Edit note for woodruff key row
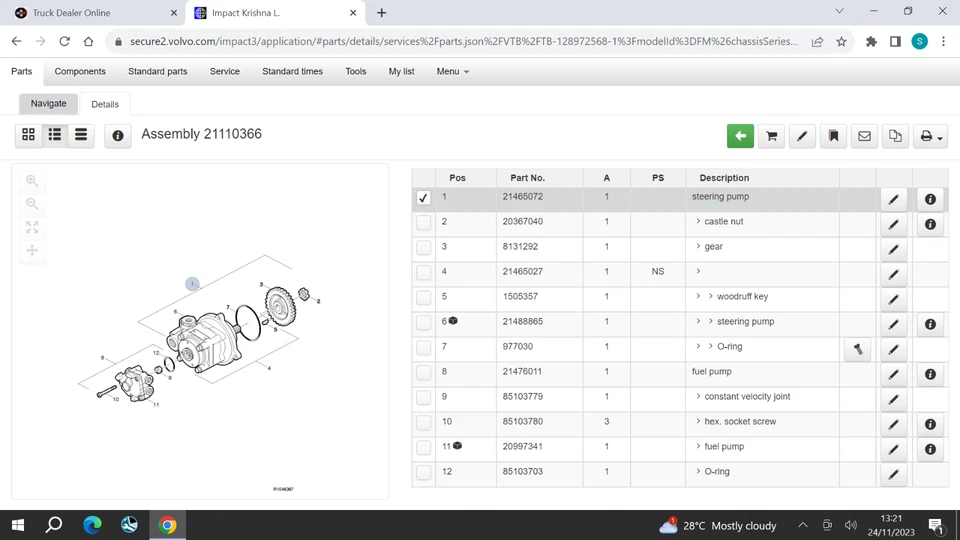The height and width of the screenshot is (540, 960). click(x=893, y=299)
